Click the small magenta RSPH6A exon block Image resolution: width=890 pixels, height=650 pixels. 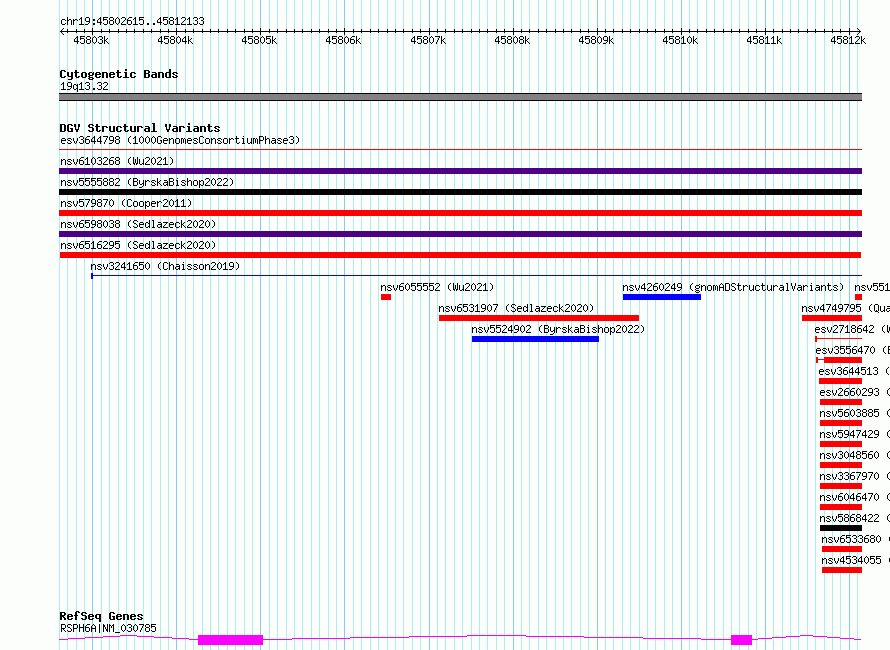(741, 640)
